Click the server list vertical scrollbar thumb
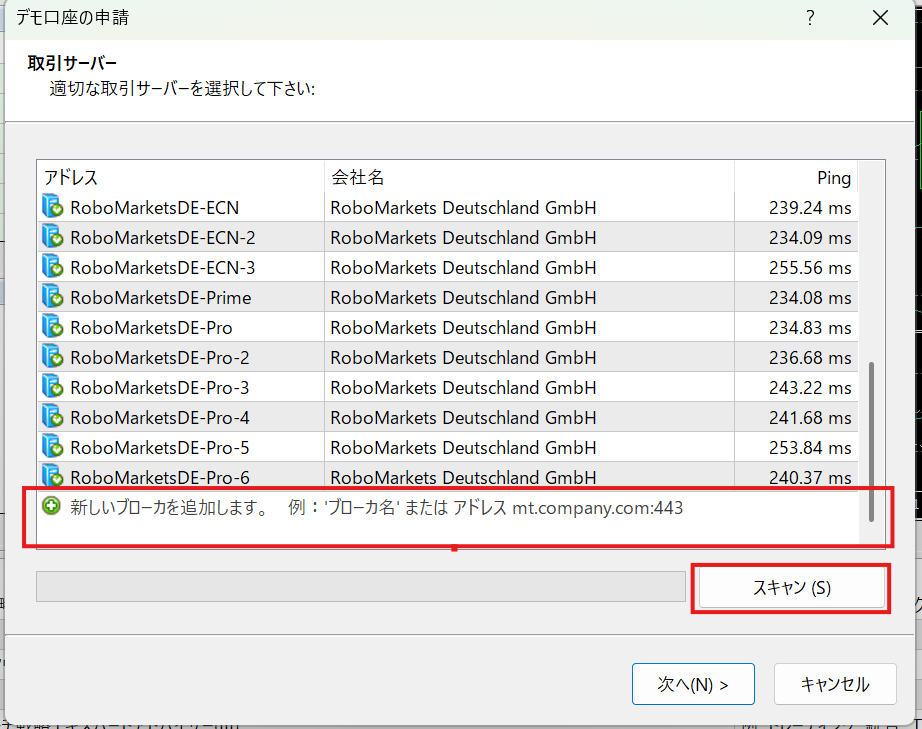Viewport: 922px width, 729px height. [x=872, y=440]
